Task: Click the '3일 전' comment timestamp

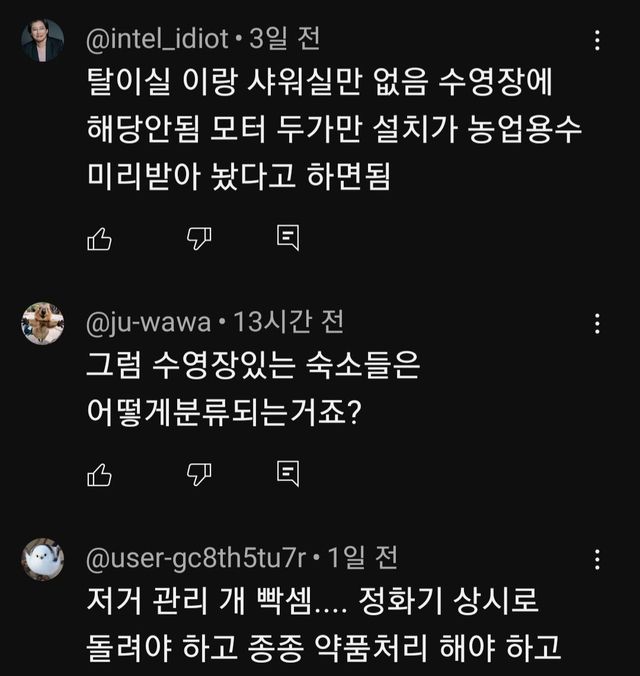Action: point(283,39)
